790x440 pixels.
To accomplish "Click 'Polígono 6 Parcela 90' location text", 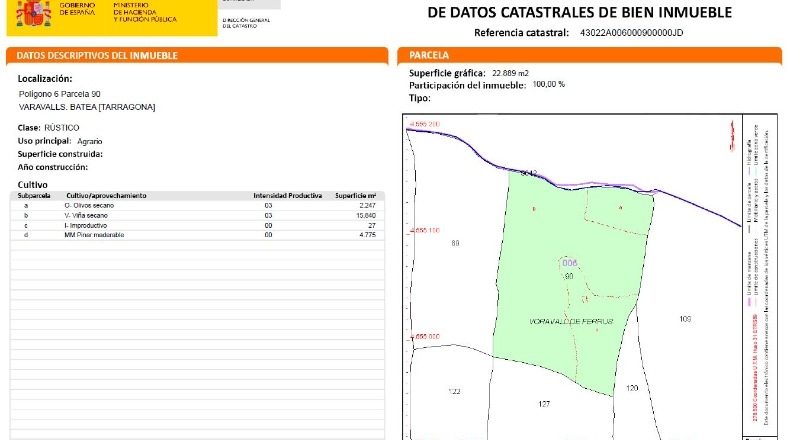I will pos(59,94).
